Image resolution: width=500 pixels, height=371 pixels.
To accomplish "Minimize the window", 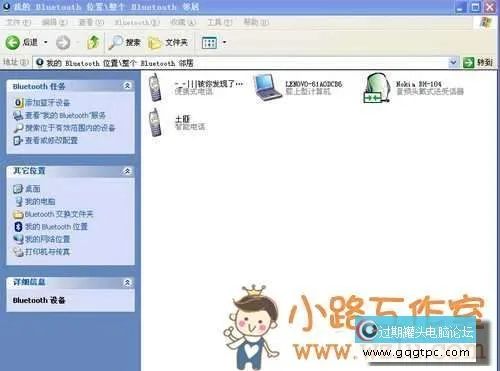I will [461, 7].
